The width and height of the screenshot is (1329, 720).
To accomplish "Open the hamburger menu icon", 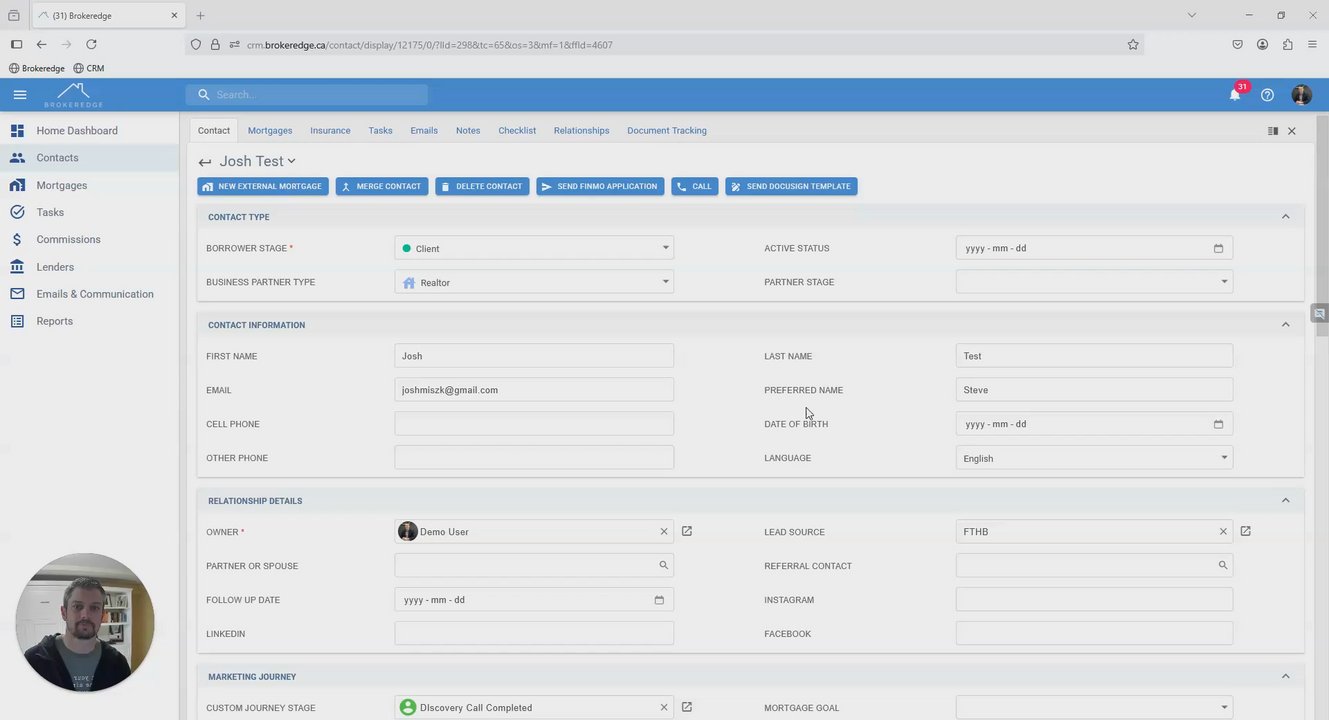I will tap(20, 95).
